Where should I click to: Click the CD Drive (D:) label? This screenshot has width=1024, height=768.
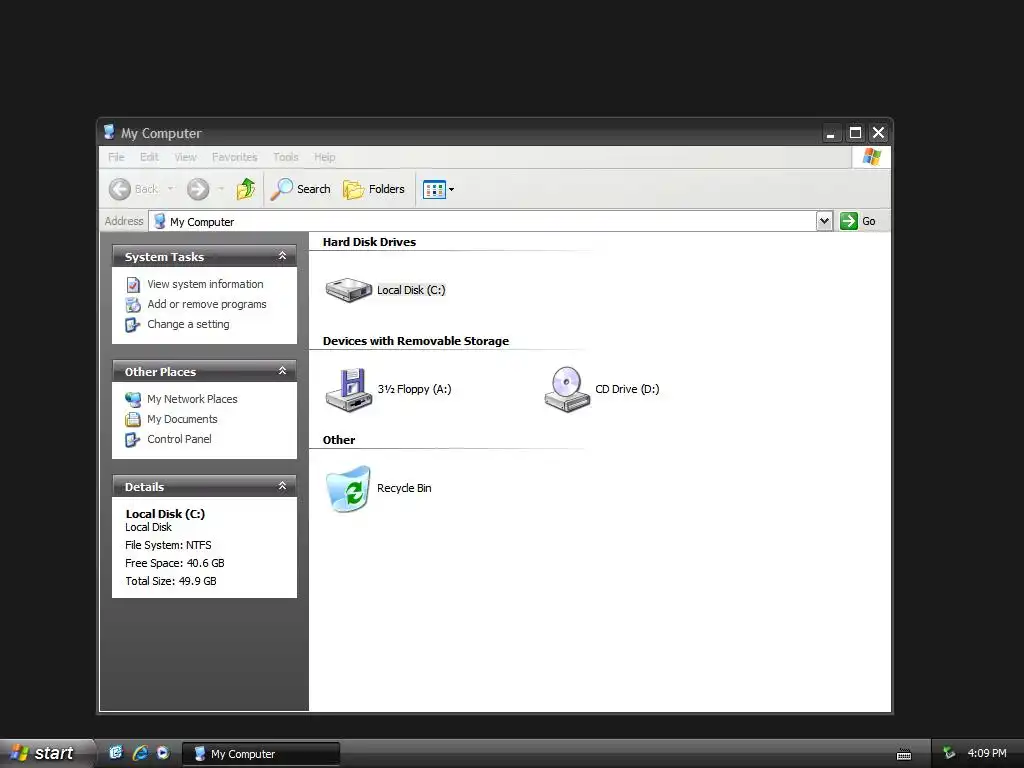[627, 389]
